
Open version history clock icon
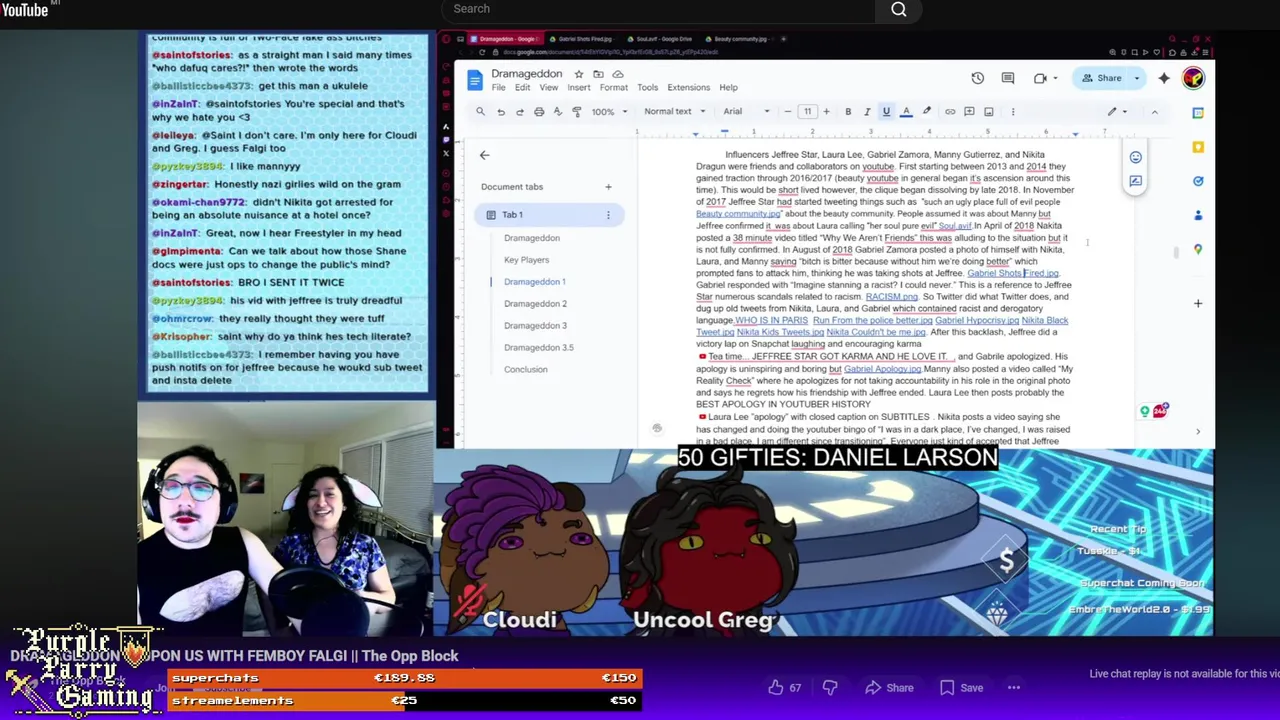977,78
